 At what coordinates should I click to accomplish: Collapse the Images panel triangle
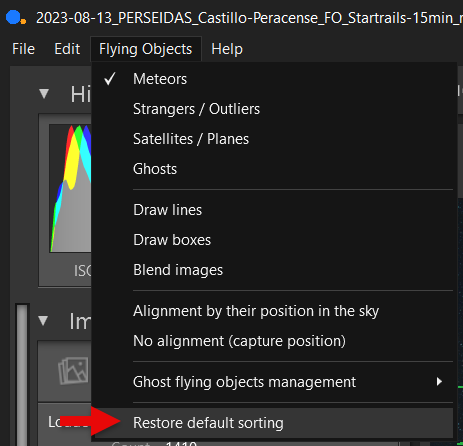(43, 321)
